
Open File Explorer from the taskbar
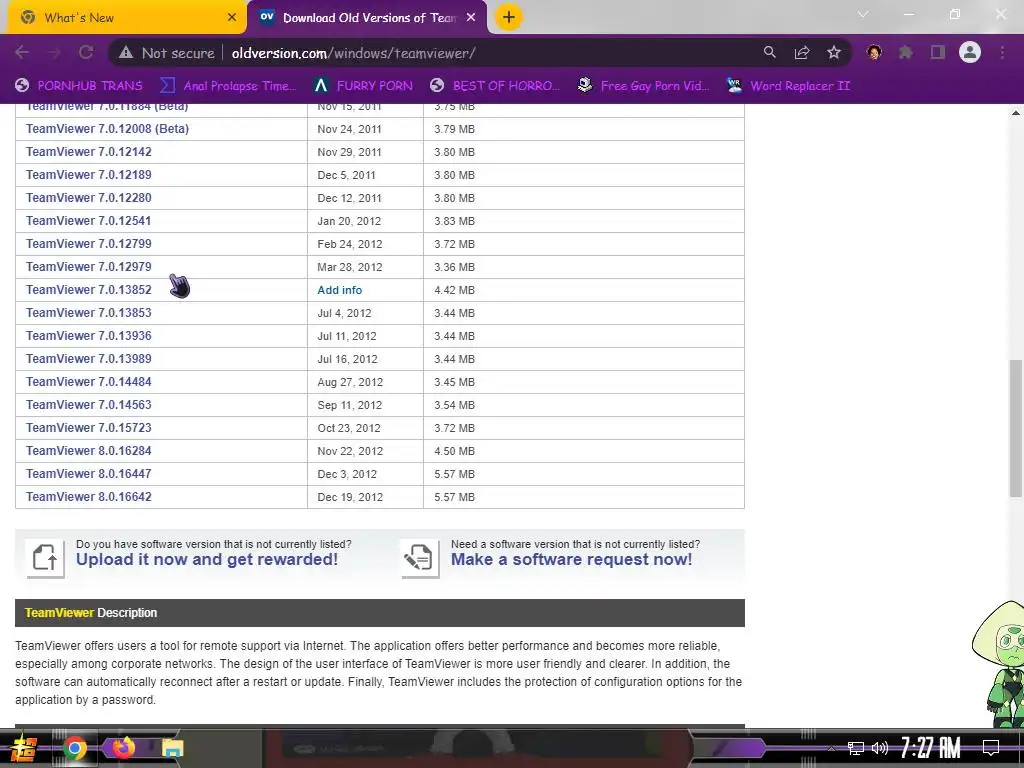click(x=172, y=748)
